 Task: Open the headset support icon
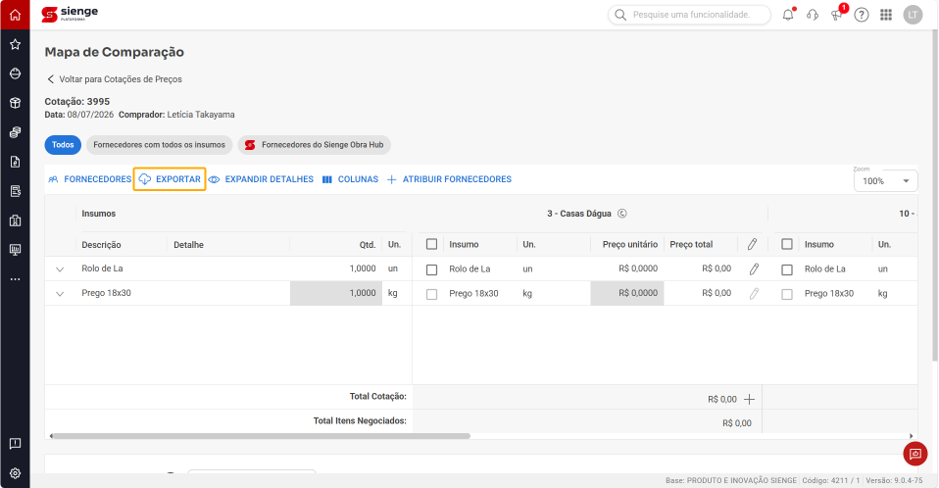coord(813,15)
